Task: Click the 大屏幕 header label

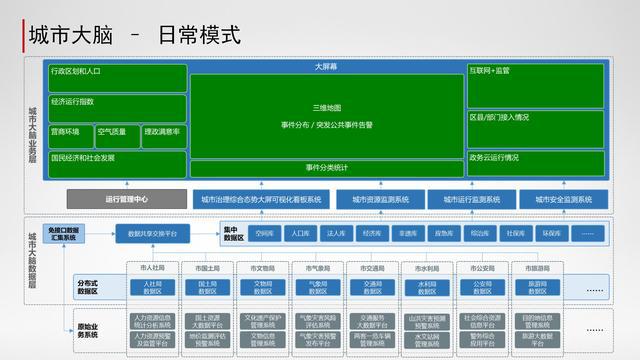Action: [x=326, y=67]
